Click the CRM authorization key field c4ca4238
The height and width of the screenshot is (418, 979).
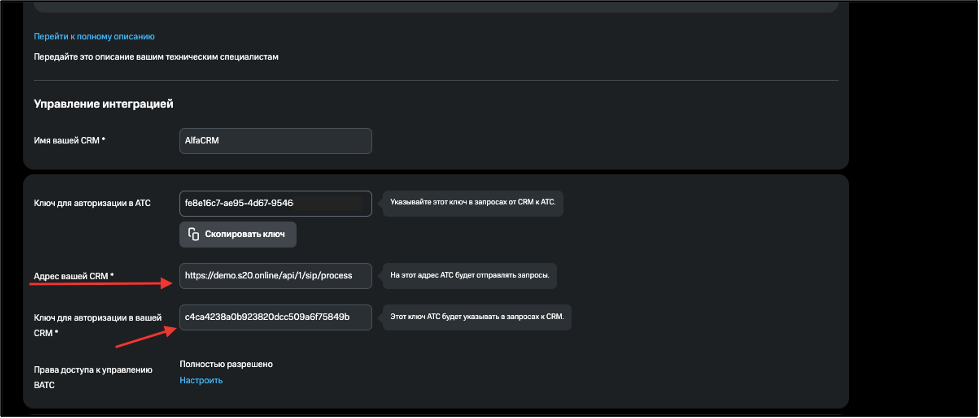(x=275, y=317)
